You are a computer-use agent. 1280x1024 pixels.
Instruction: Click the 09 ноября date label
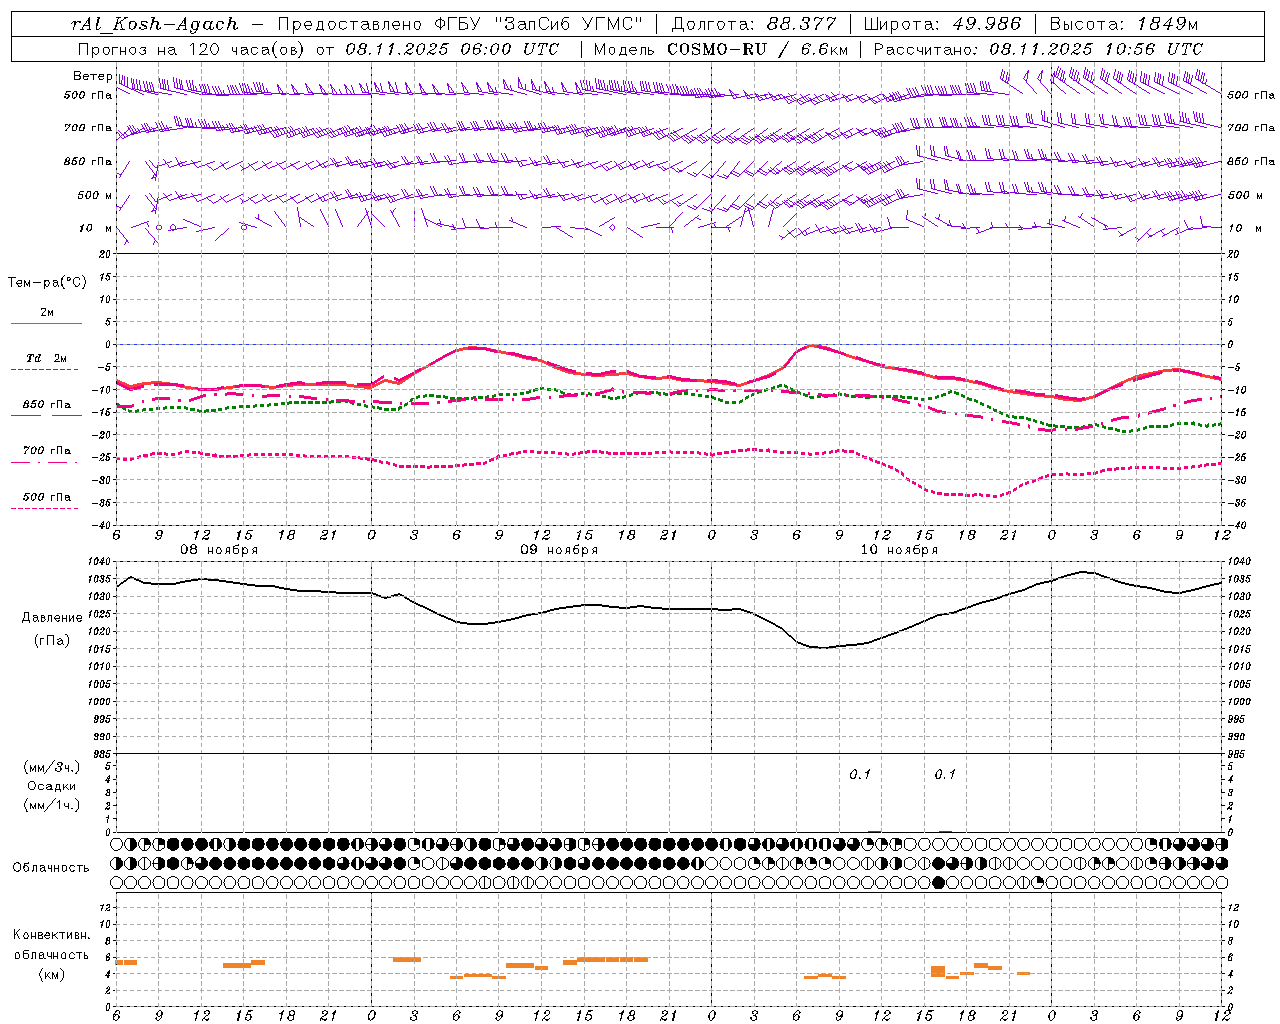(x=559, y=550)
